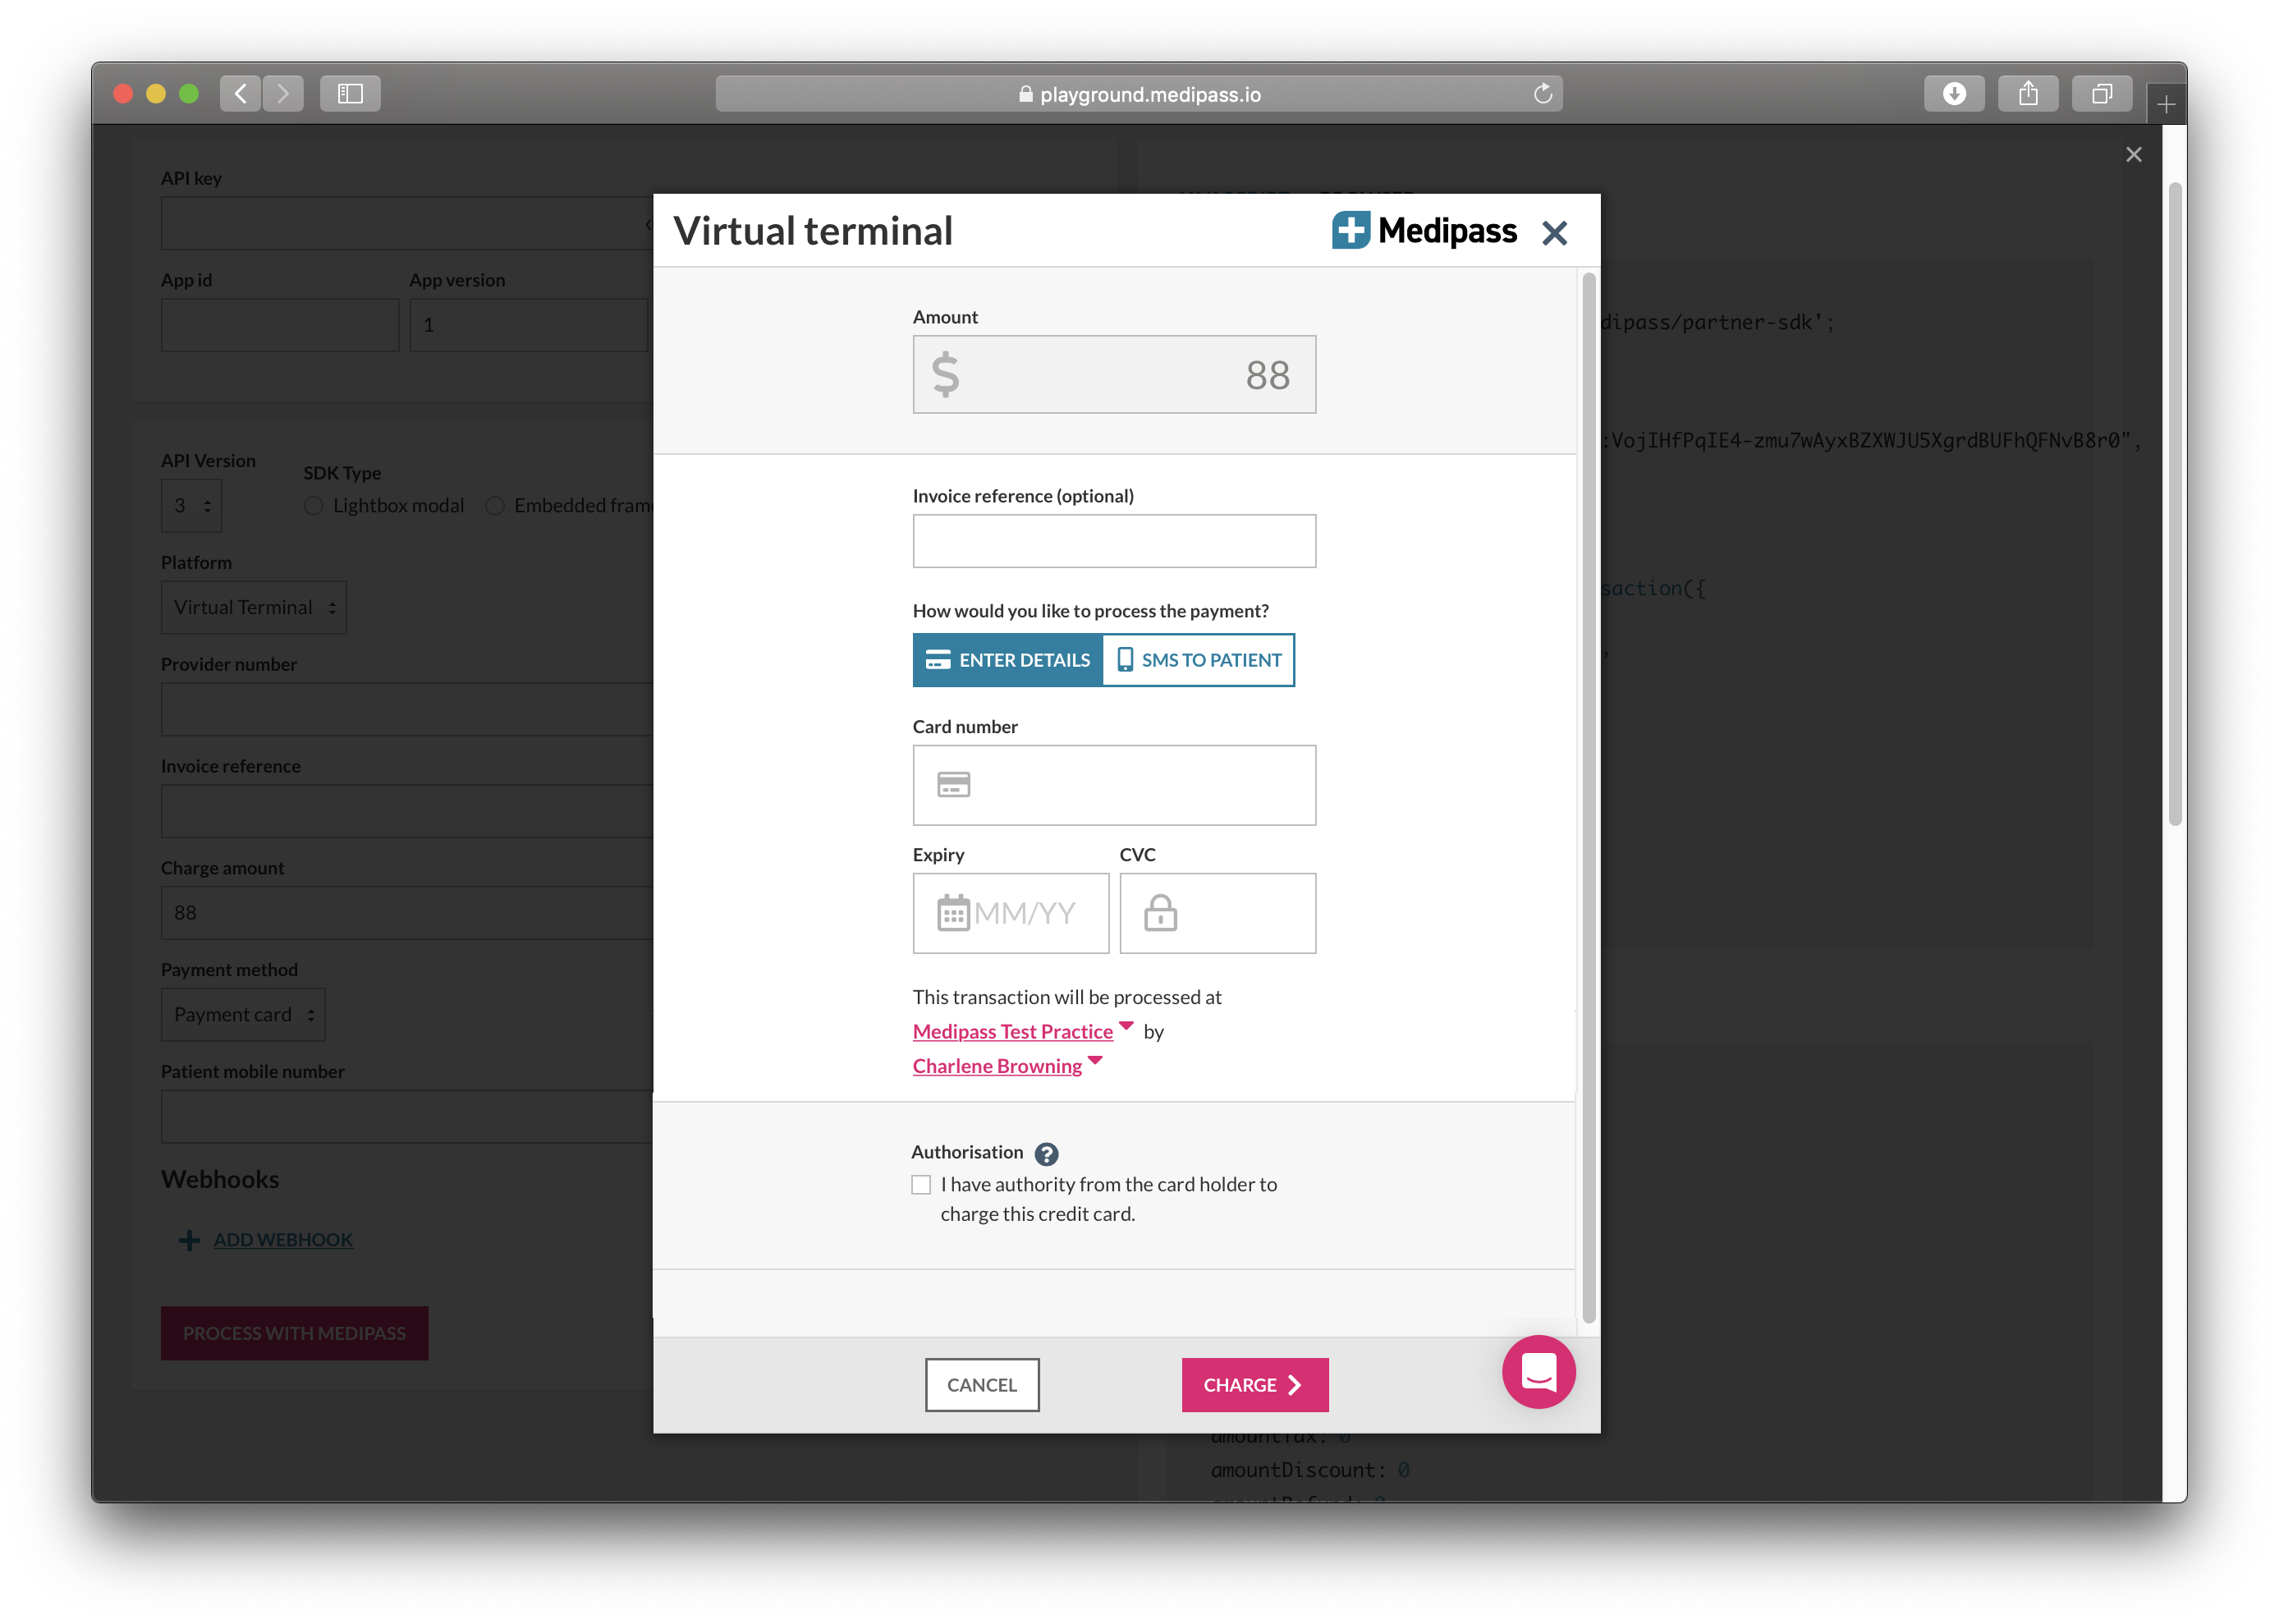
Task: Focus the Card number input field
Action: tap(1114, 785)
